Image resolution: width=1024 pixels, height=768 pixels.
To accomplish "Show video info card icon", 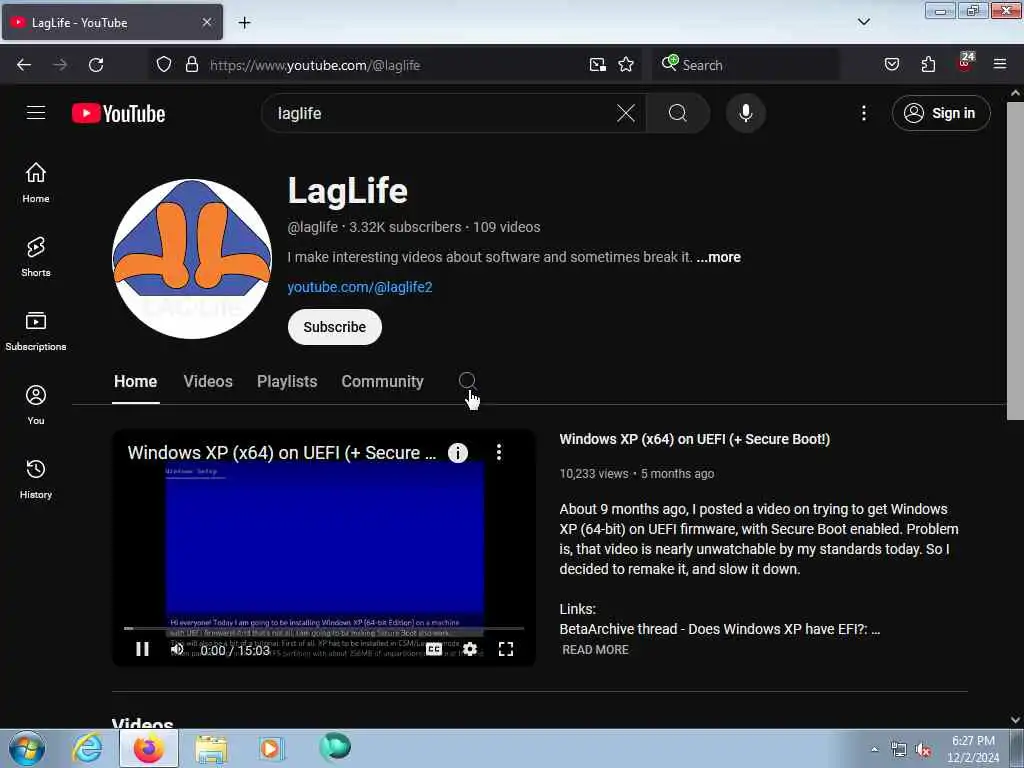I will tap(458, 453).
